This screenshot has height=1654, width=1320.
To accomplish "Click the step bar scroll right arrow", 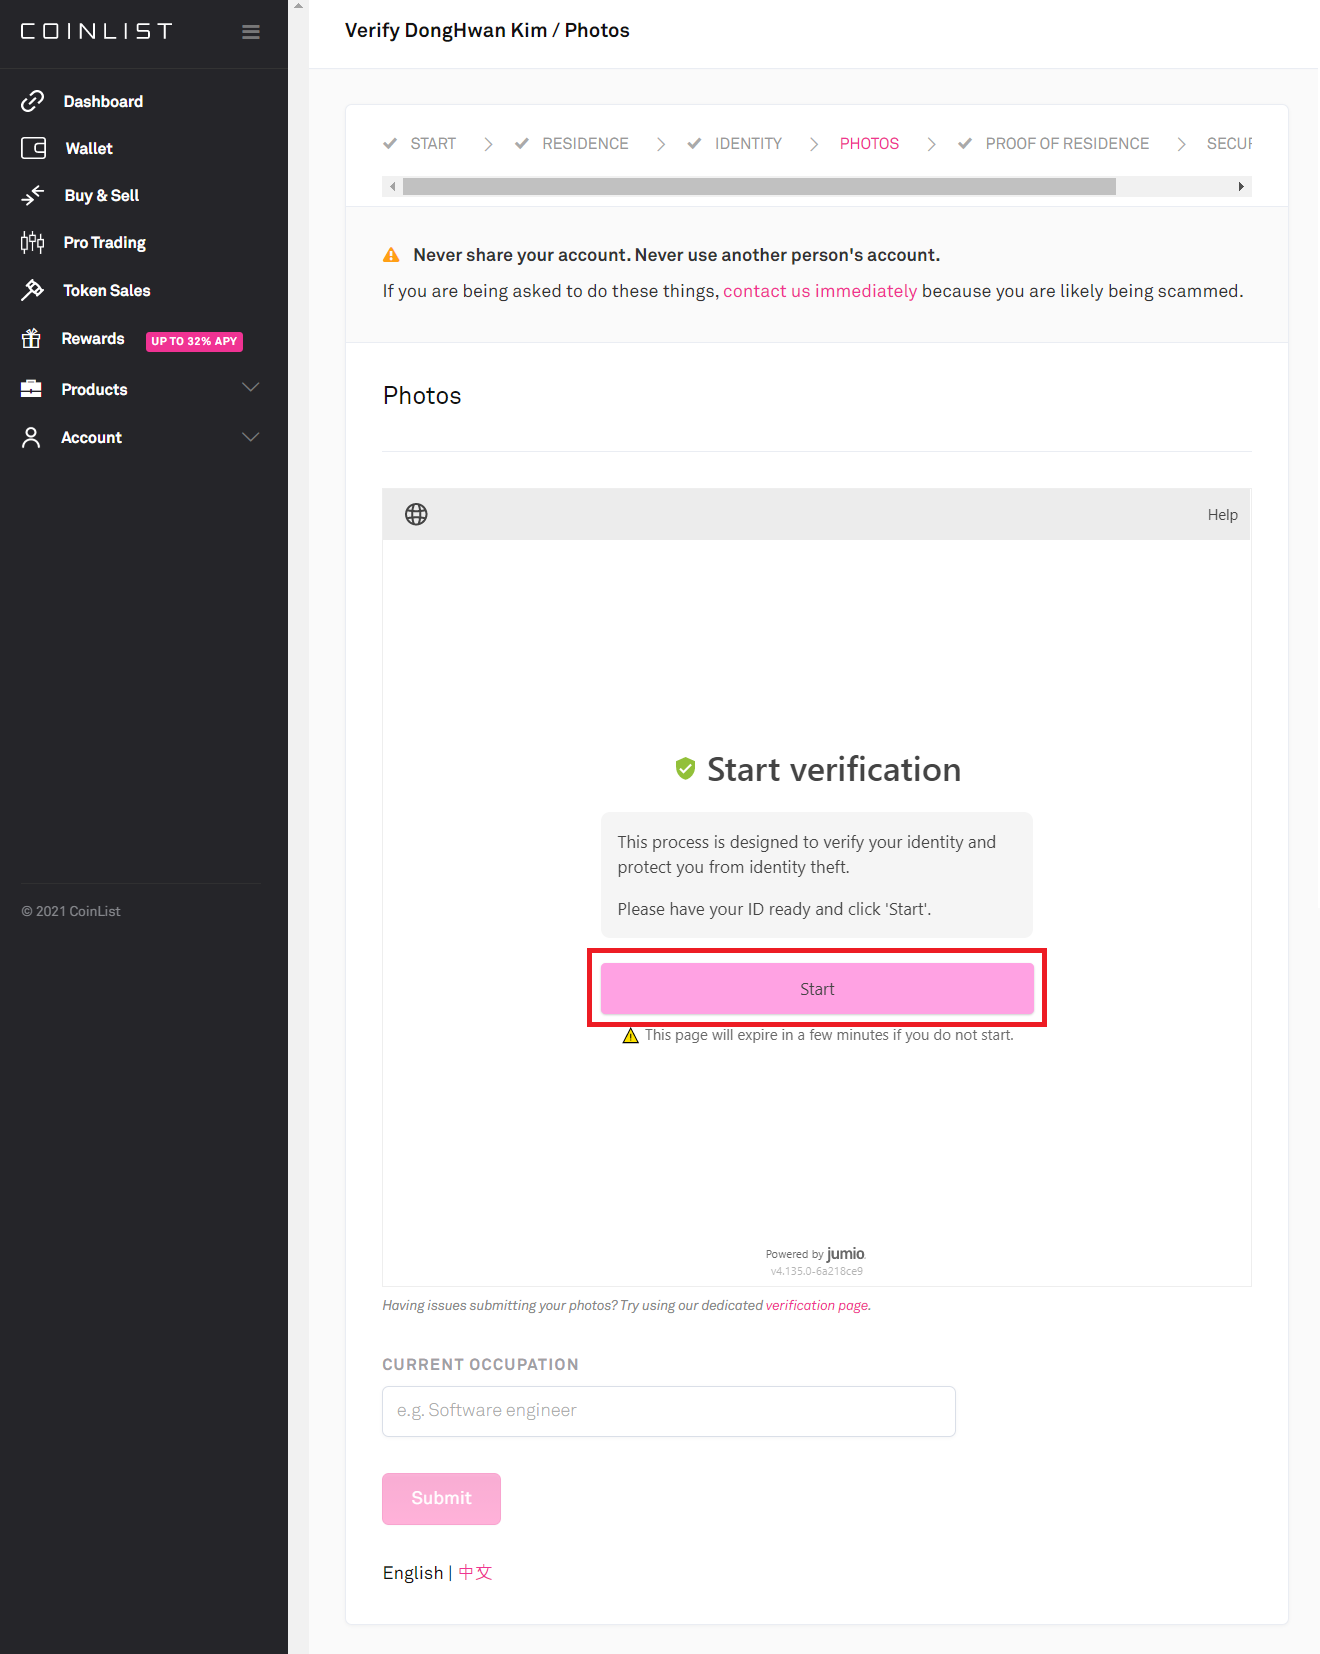I will point(1241,186).
